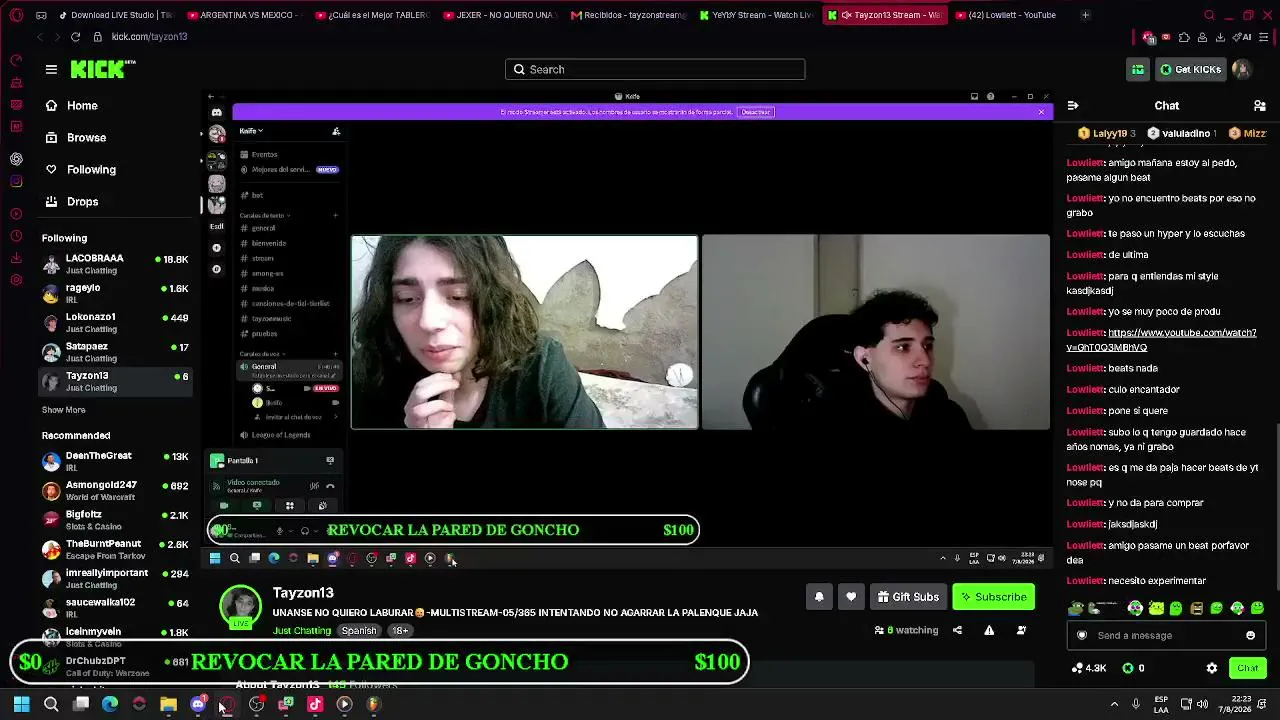Viewport: 1280px width, 720px height.
Task: Open Asmongold247 recommended channel
Action: [116, 491]
